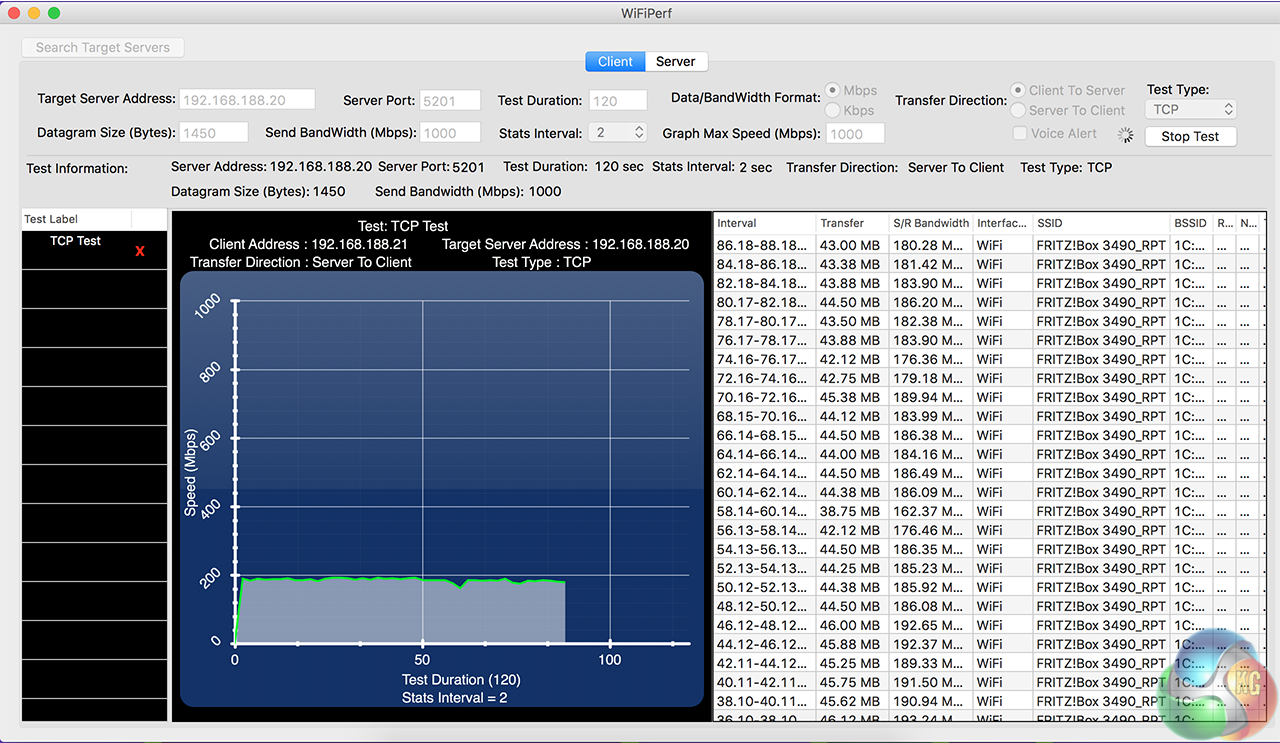The width and height of the screenshot is (1280, 743).
Task: Switch to the Server tab
Action: (x=675, y=62)
